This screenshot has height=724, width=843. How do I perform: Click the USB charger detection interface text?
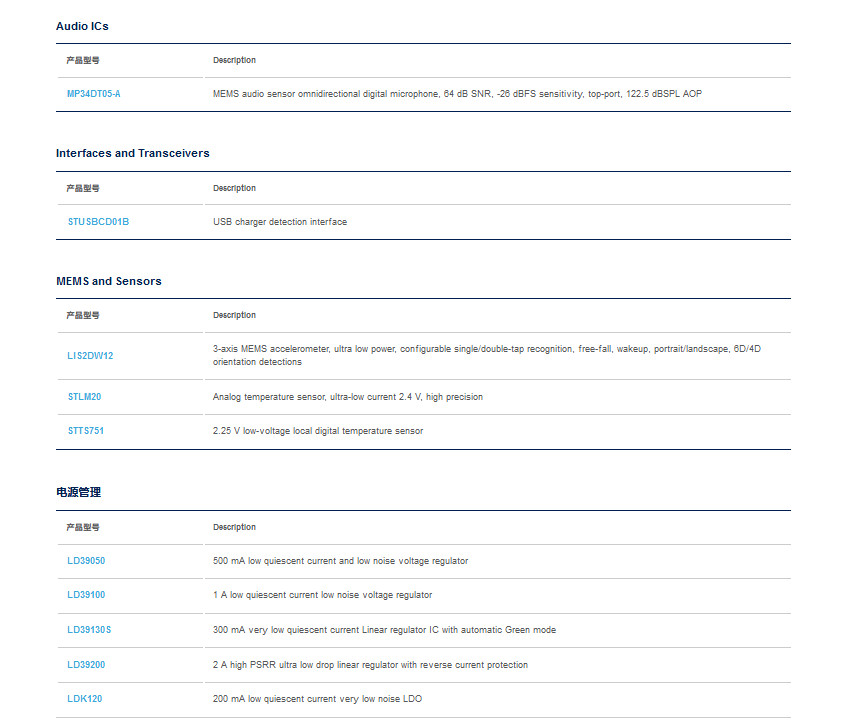pyautogui.click(x=280, y=222)
